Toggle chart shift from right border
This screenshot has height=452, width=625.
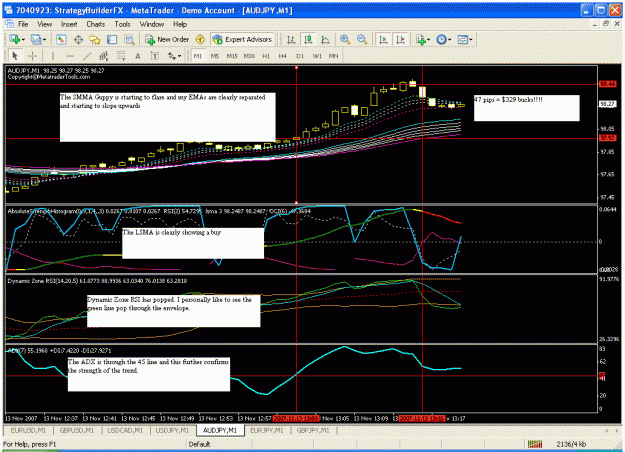(400, 39)
